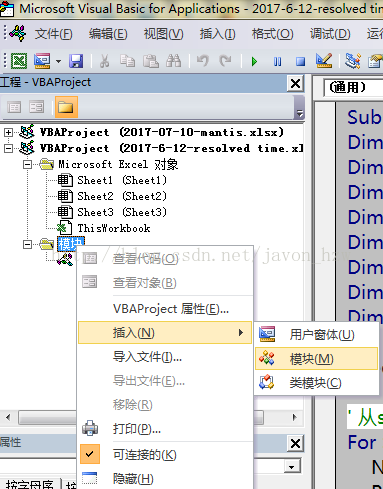Image resolution: width=383 pixels, height=489 pixels.
Task: Click the Undo arrow icon
Action: point(202,61)
